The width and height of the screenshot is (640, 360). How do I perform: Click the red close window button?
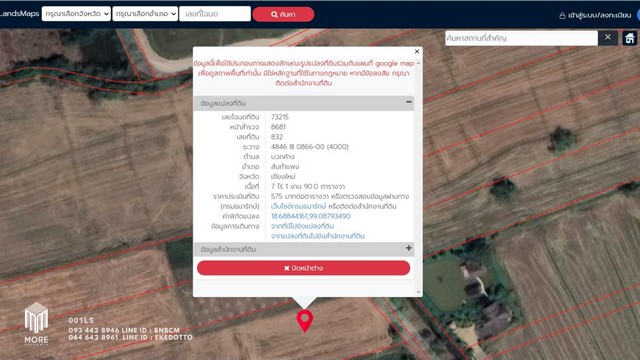click(x=303, y=268)
